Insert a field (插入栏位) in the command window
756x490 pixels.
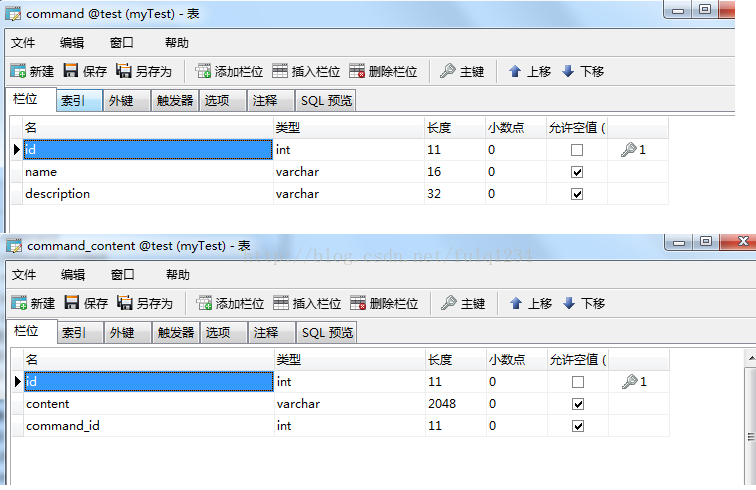pyautogui.click(x=306, y=71)
